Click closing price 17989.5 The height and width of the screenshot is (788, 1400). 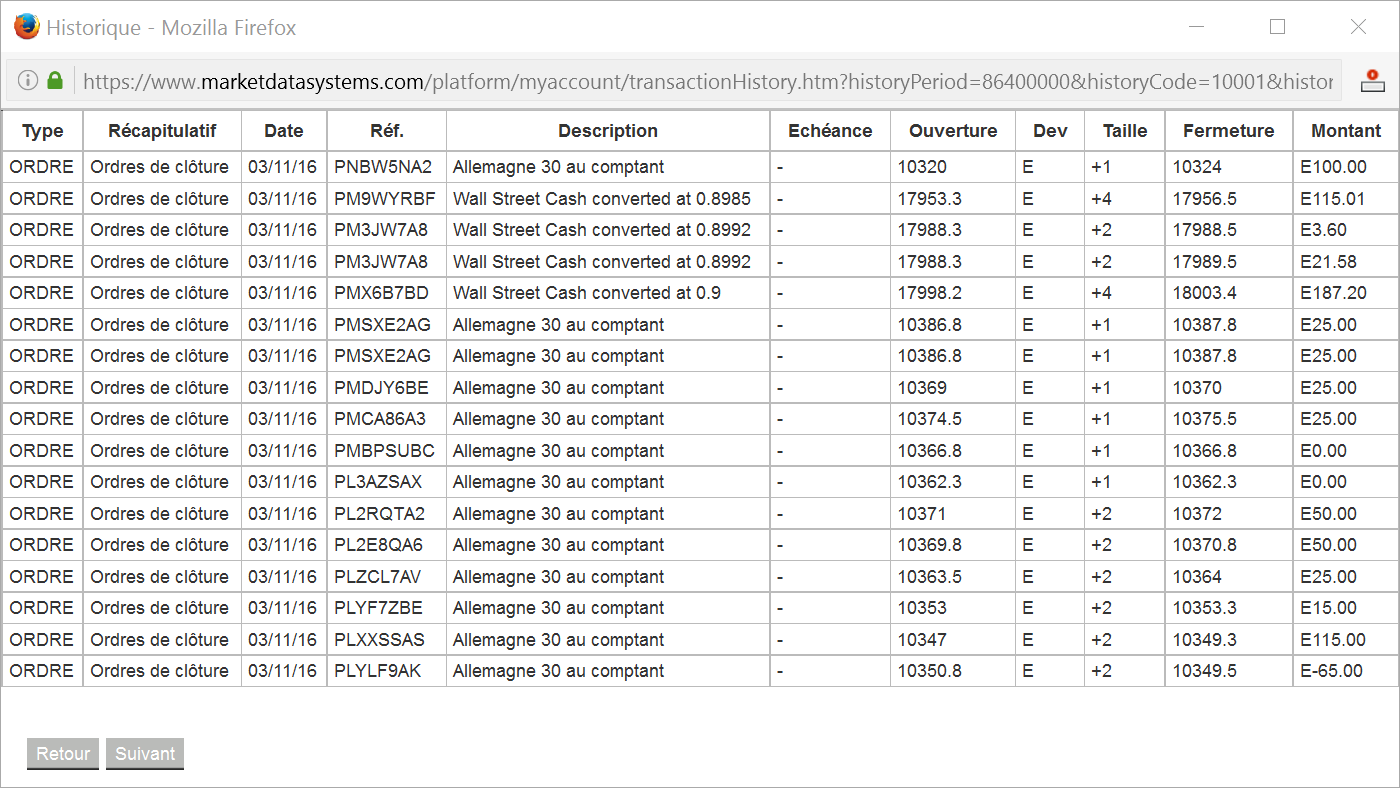click(1205, 262)
